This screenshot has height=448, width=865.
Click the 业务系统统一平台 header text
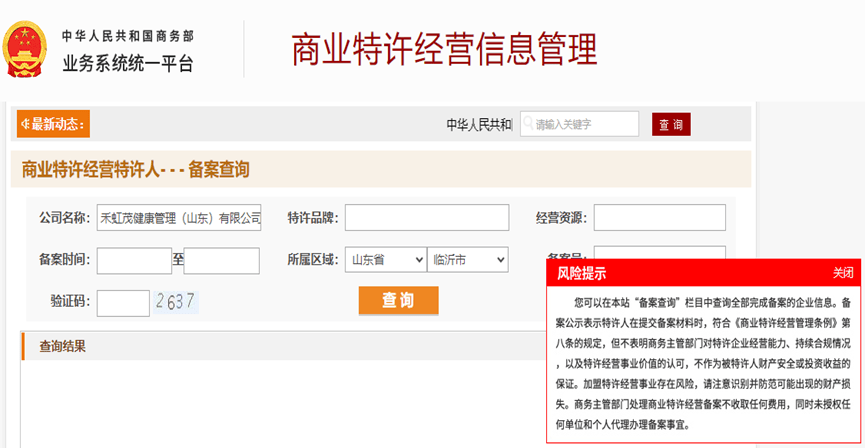click(128, 64)
